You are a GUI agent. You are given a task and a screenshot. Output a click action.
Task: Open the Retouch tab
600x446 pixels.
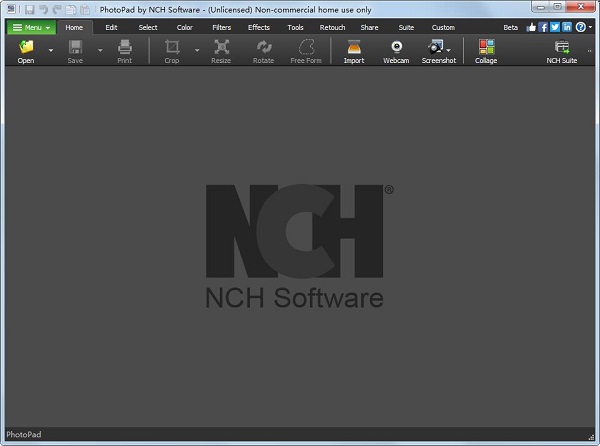click(332, 28)
